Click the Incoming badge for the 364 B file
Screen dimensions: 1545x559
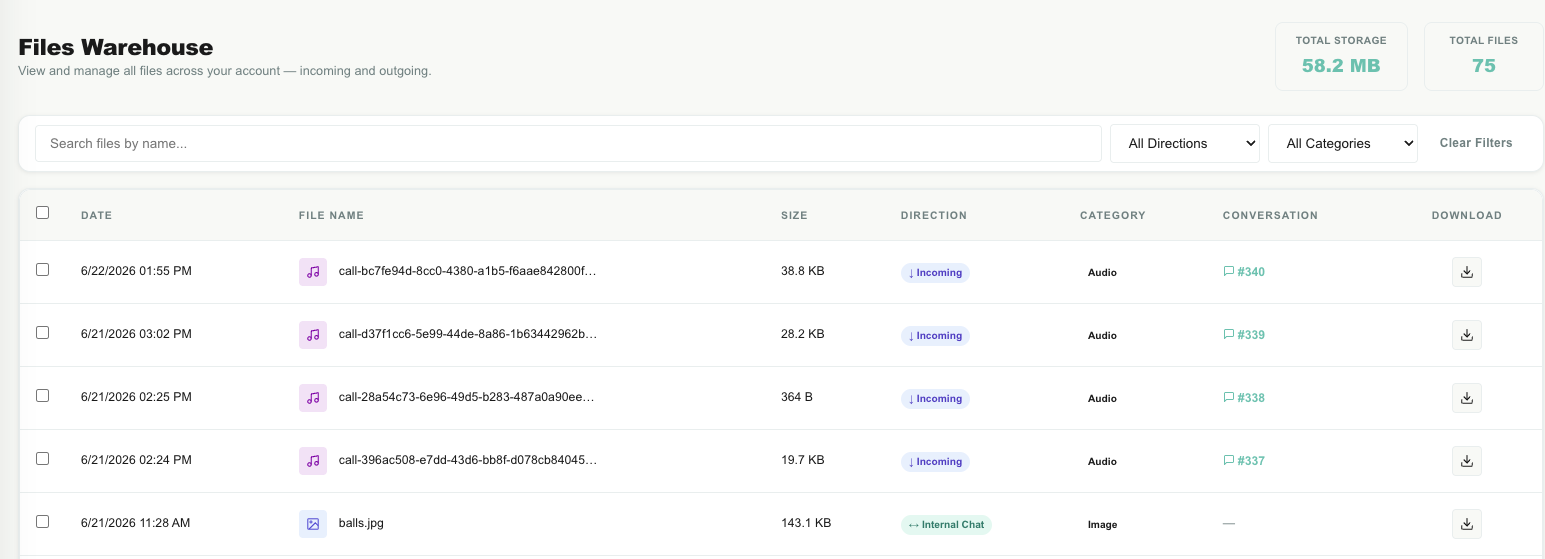click(935, 398)
